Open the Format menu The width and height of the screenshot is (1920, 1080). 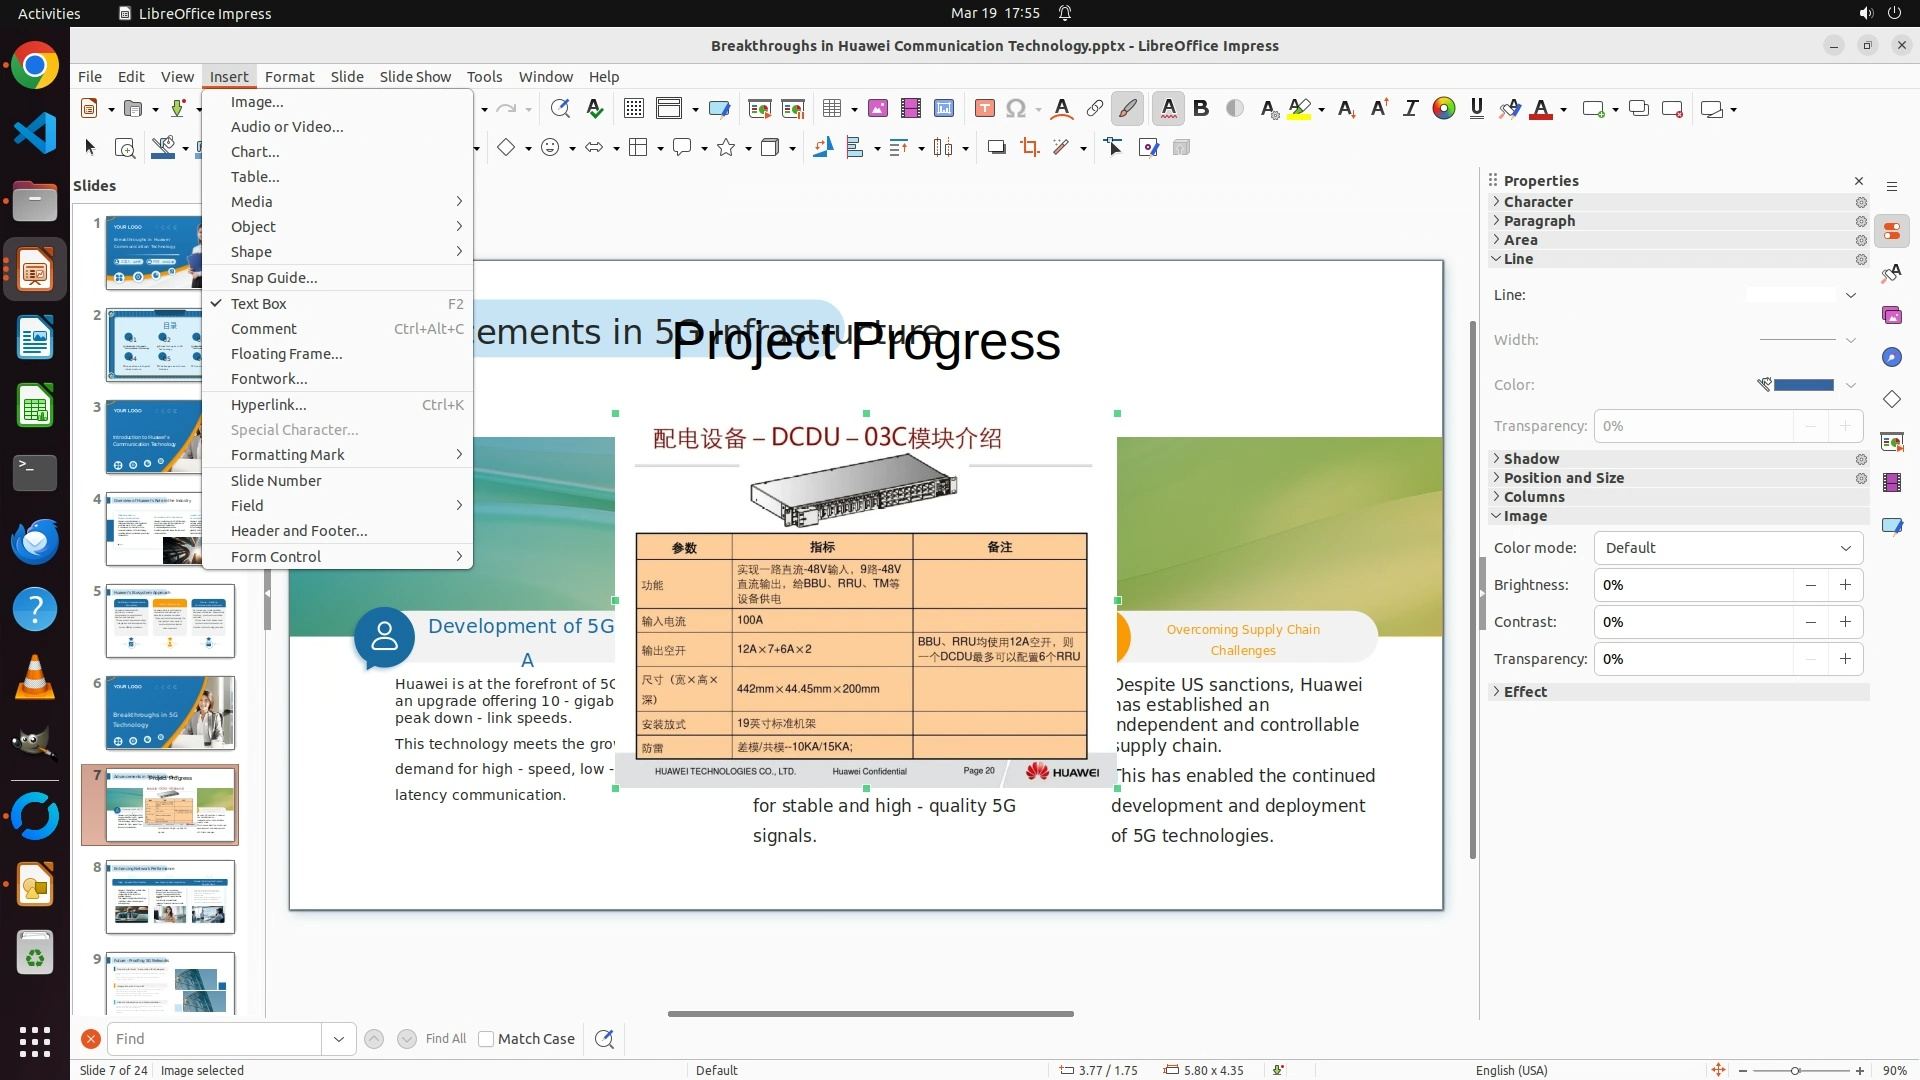(x=289, y=77)
